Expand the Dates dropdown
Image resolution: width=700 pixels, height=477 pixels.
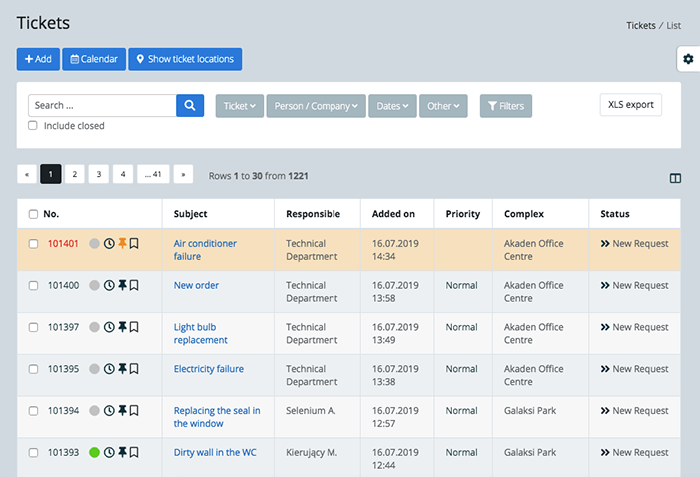pyautogui.click(x=392, y=106)
